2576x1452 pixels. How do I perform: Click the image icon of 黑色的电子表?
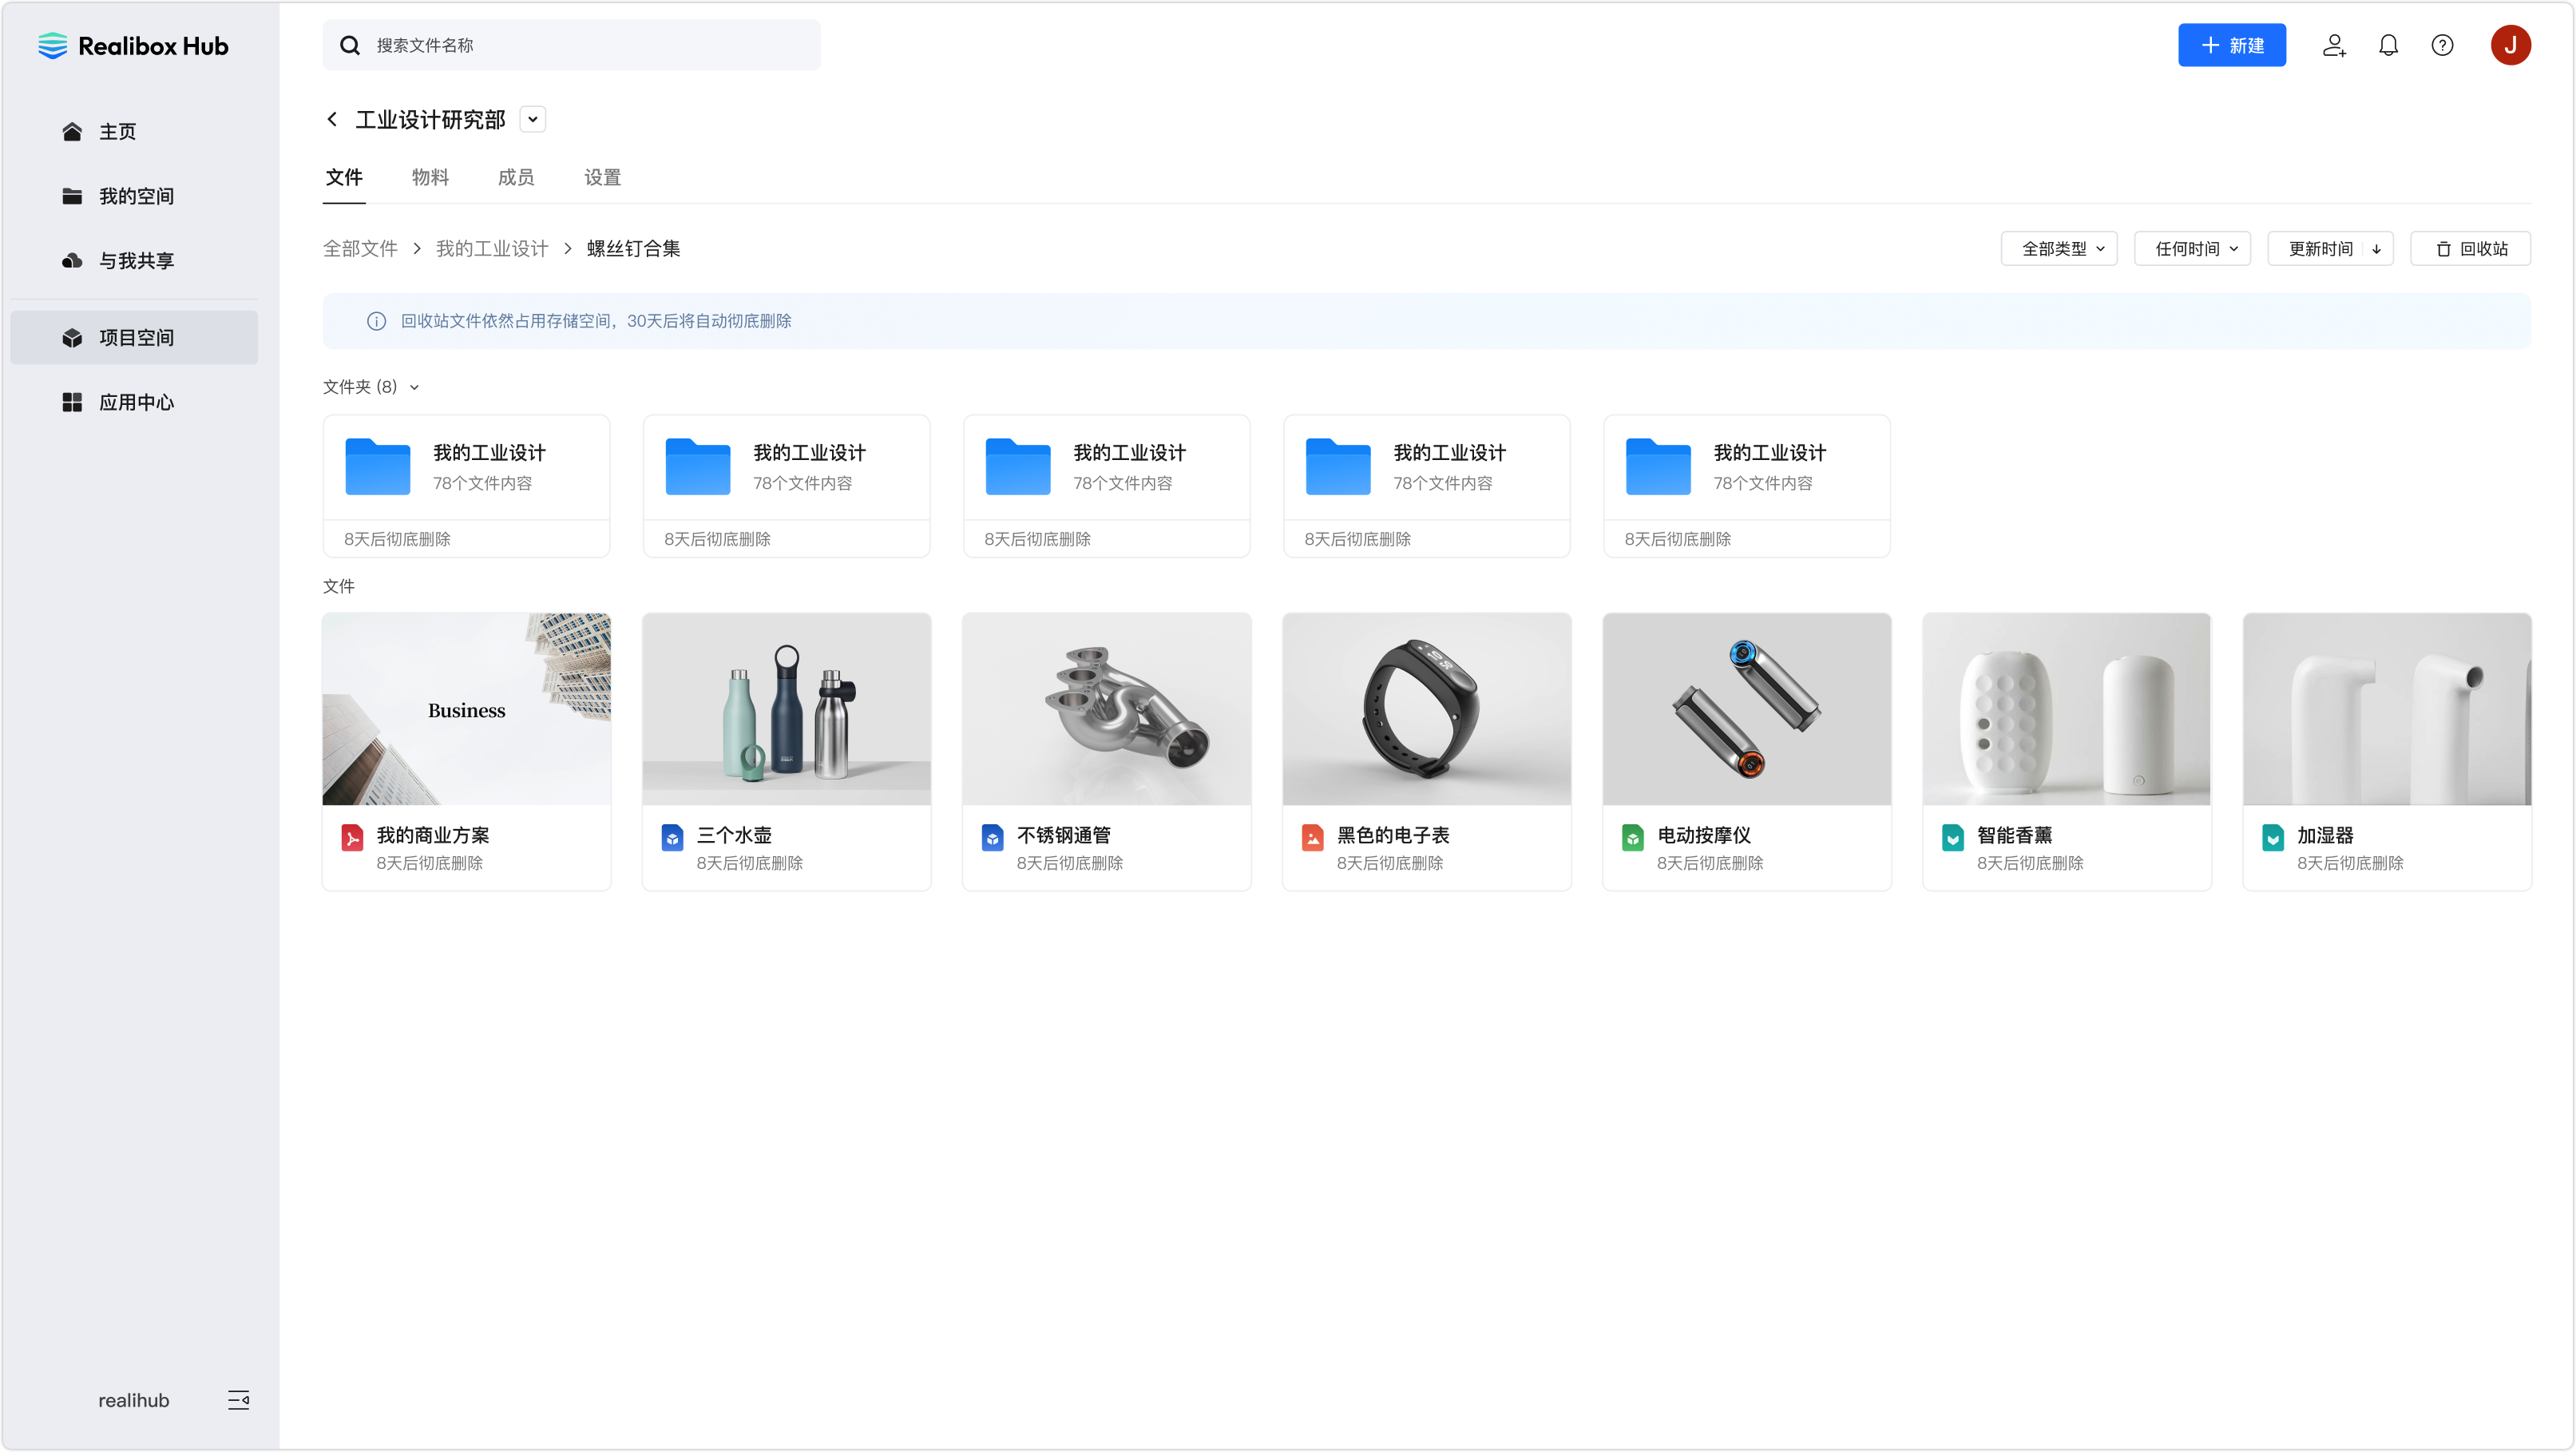(1312, 837)
